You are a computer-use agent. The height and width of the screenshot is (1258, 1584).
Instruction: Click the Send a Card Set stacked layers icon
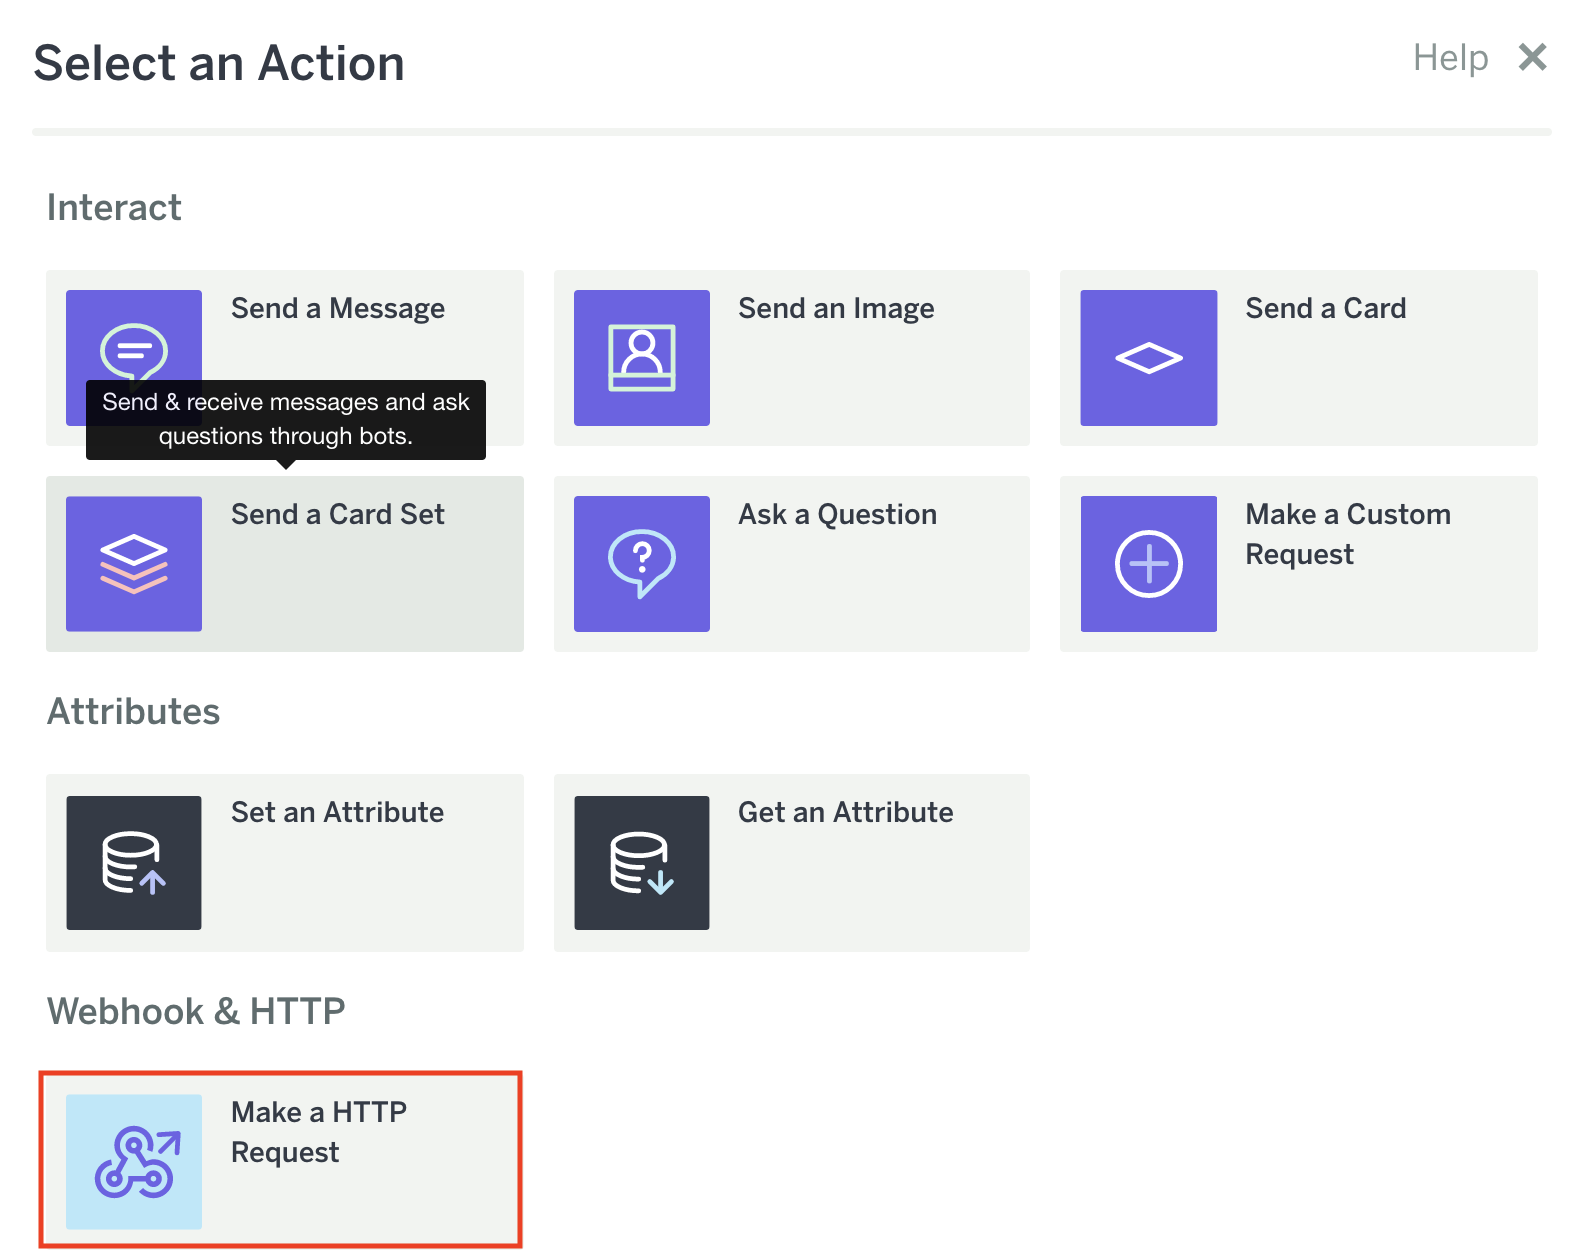coord(134,564)
